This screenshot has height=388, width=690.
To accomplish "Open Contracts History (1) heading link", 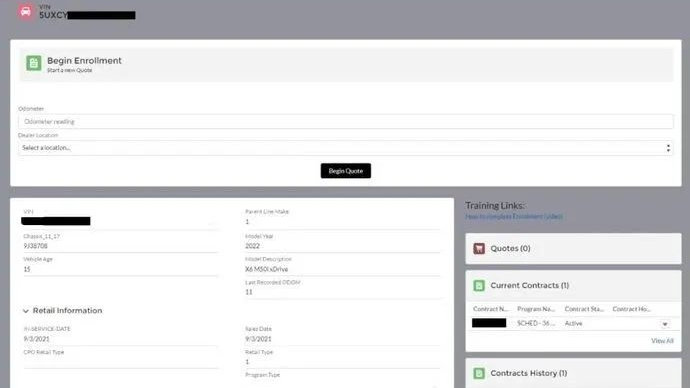I will pyautogui.click(x=529, y=373).
